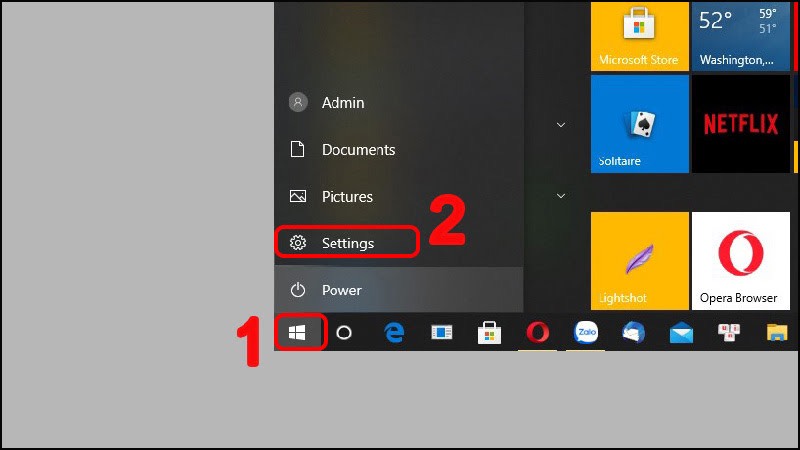
Task: Open Power options in Start menu
Action: point(341,290)
